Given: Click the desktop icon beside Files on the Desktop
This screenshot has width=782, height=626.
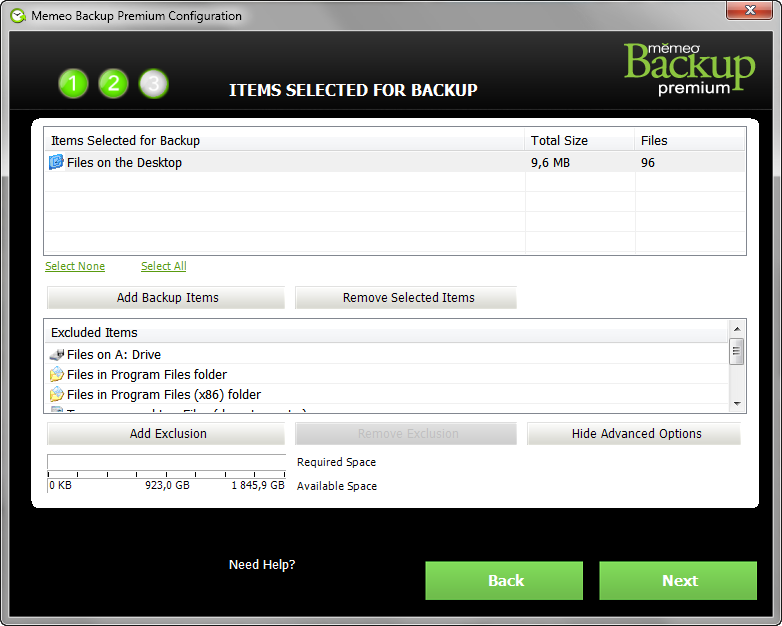Looking at the screenshot, I should (56, 162).
